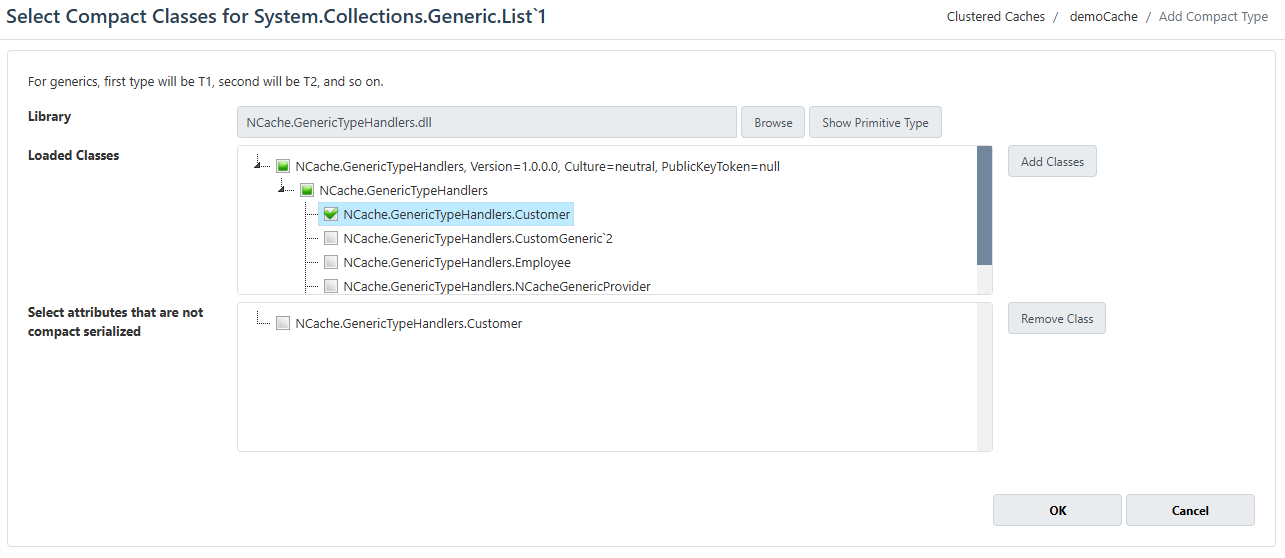Select the Customer entry text in attributes panel
The width and height of the screenshot is (1285, 558).
pyautogui.click(x=409, y=324)
